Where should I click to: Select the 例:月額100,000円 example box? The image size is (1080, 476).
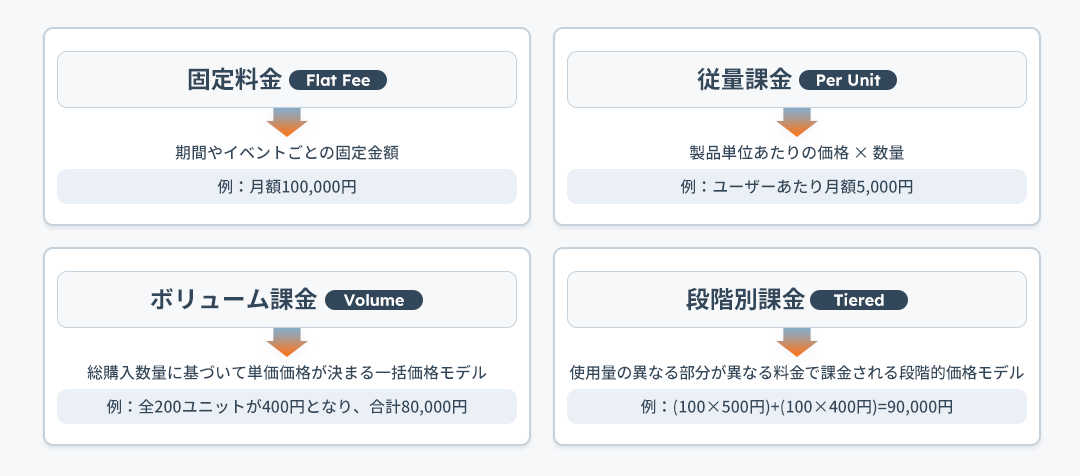tap(287, 187)
